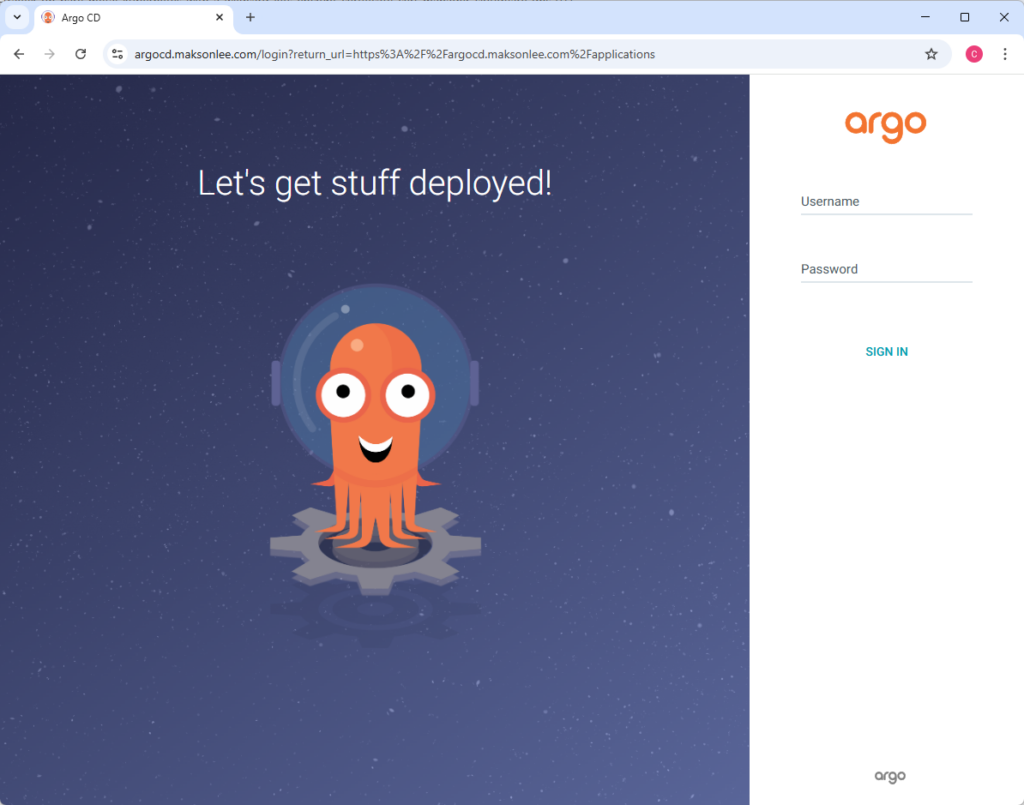Open the Chrome profile avatar
Viewport: 1024px width, 805px height.
(973, 54)
